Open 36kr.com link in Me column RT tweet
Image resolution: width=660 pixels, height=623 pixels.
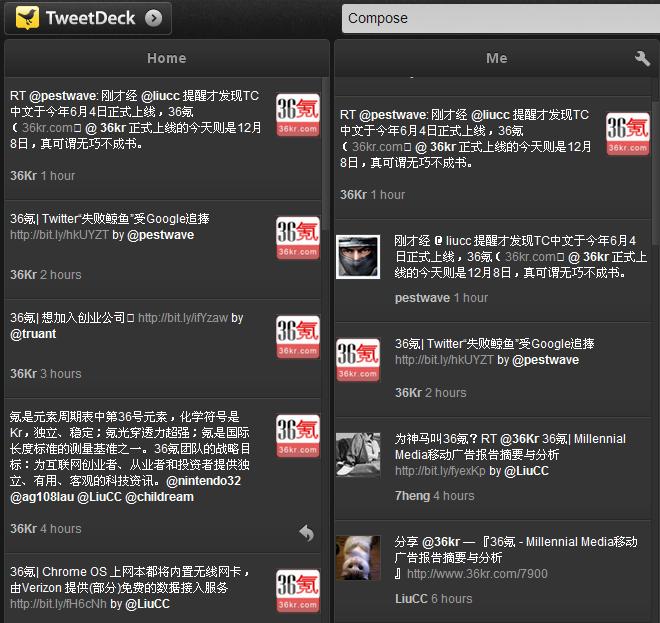378,146
